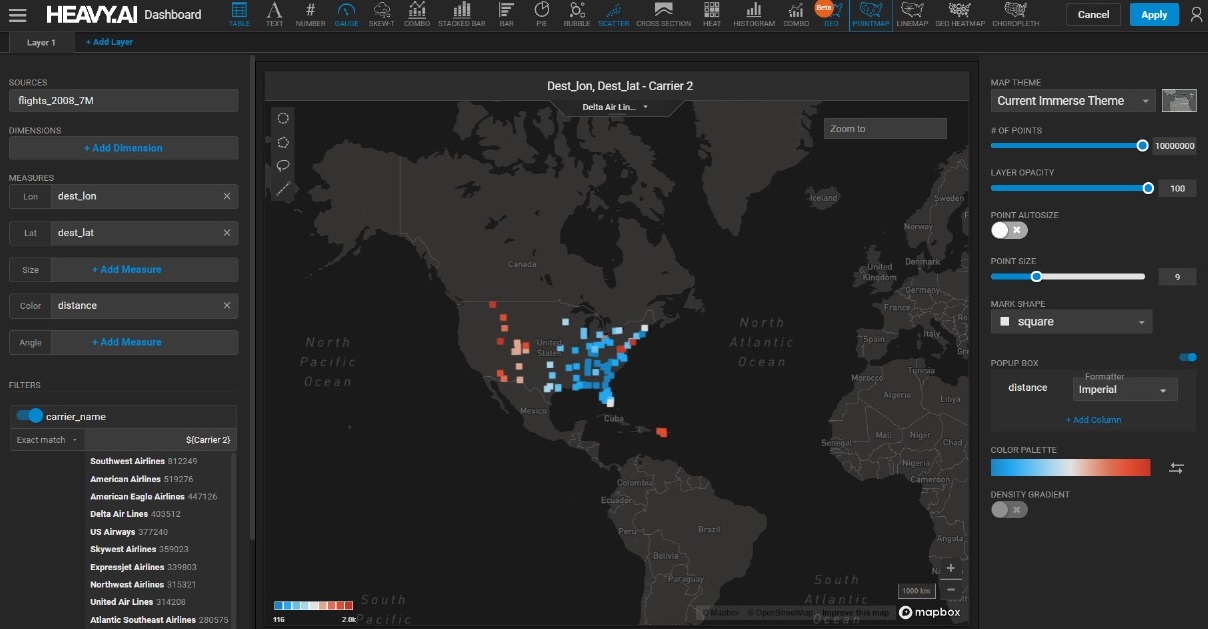Viewport: 1208px width, 629px height.
Task: Pick the Histogram chart icon
Action: click(753, 14)
